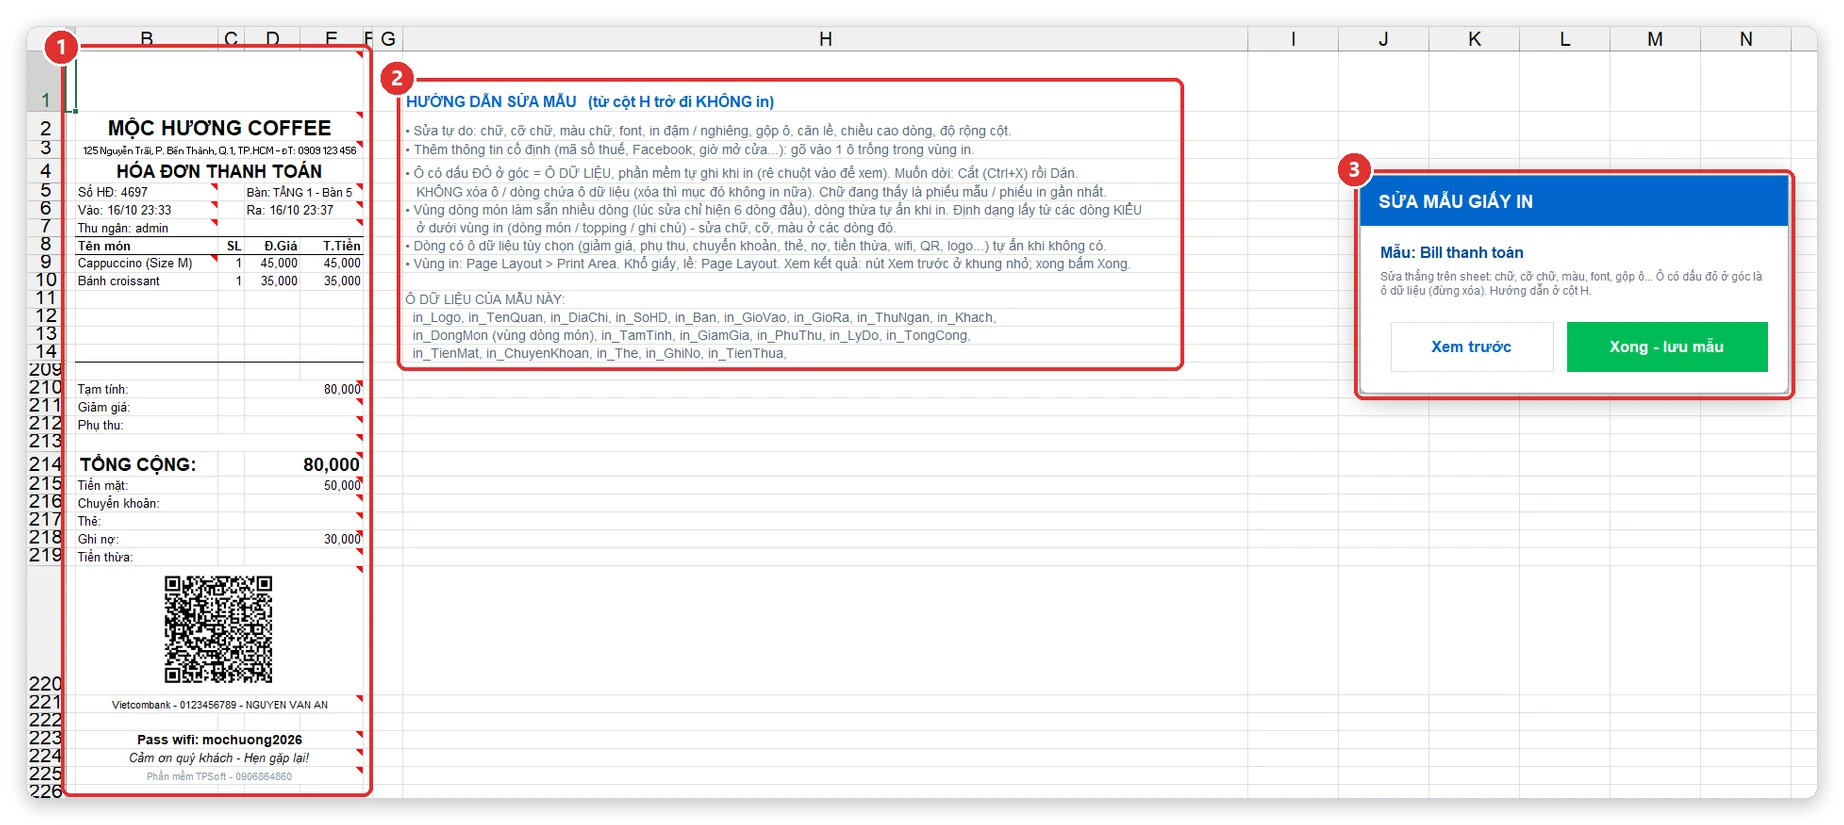The width and height of the screenshot is (1844, 825).
Task: Click the Thu ngân: admin cell
Action: point(147,228)
